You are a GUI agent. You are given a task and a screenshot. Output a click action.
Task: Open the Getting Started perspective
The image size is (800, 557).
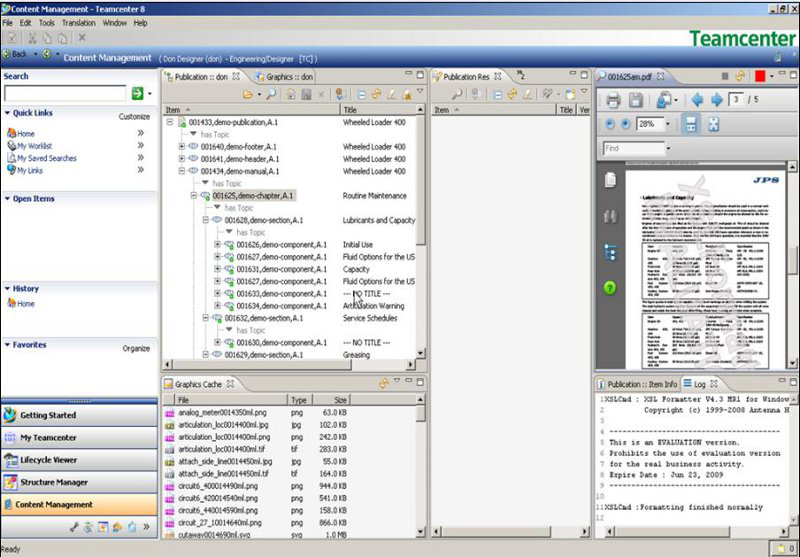click(x=79, y=416)
